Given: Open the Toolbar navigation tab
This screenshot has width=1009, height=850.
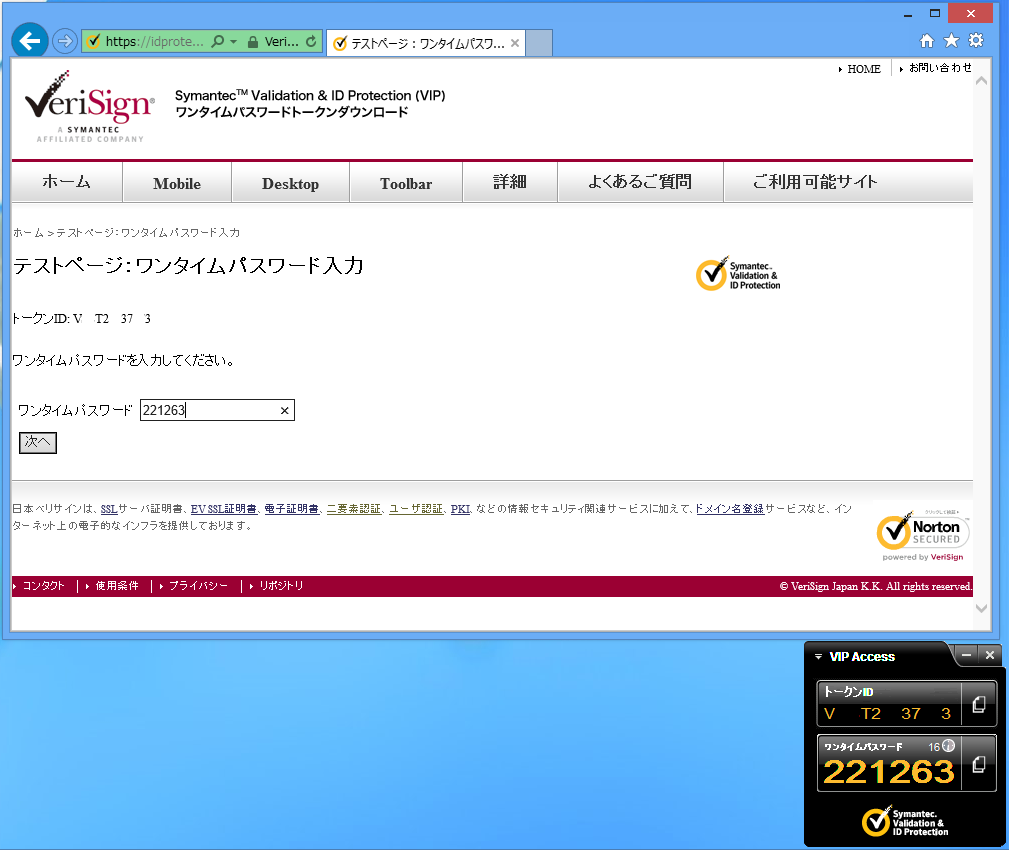Looking at the screenshot, I should point(406,183).
